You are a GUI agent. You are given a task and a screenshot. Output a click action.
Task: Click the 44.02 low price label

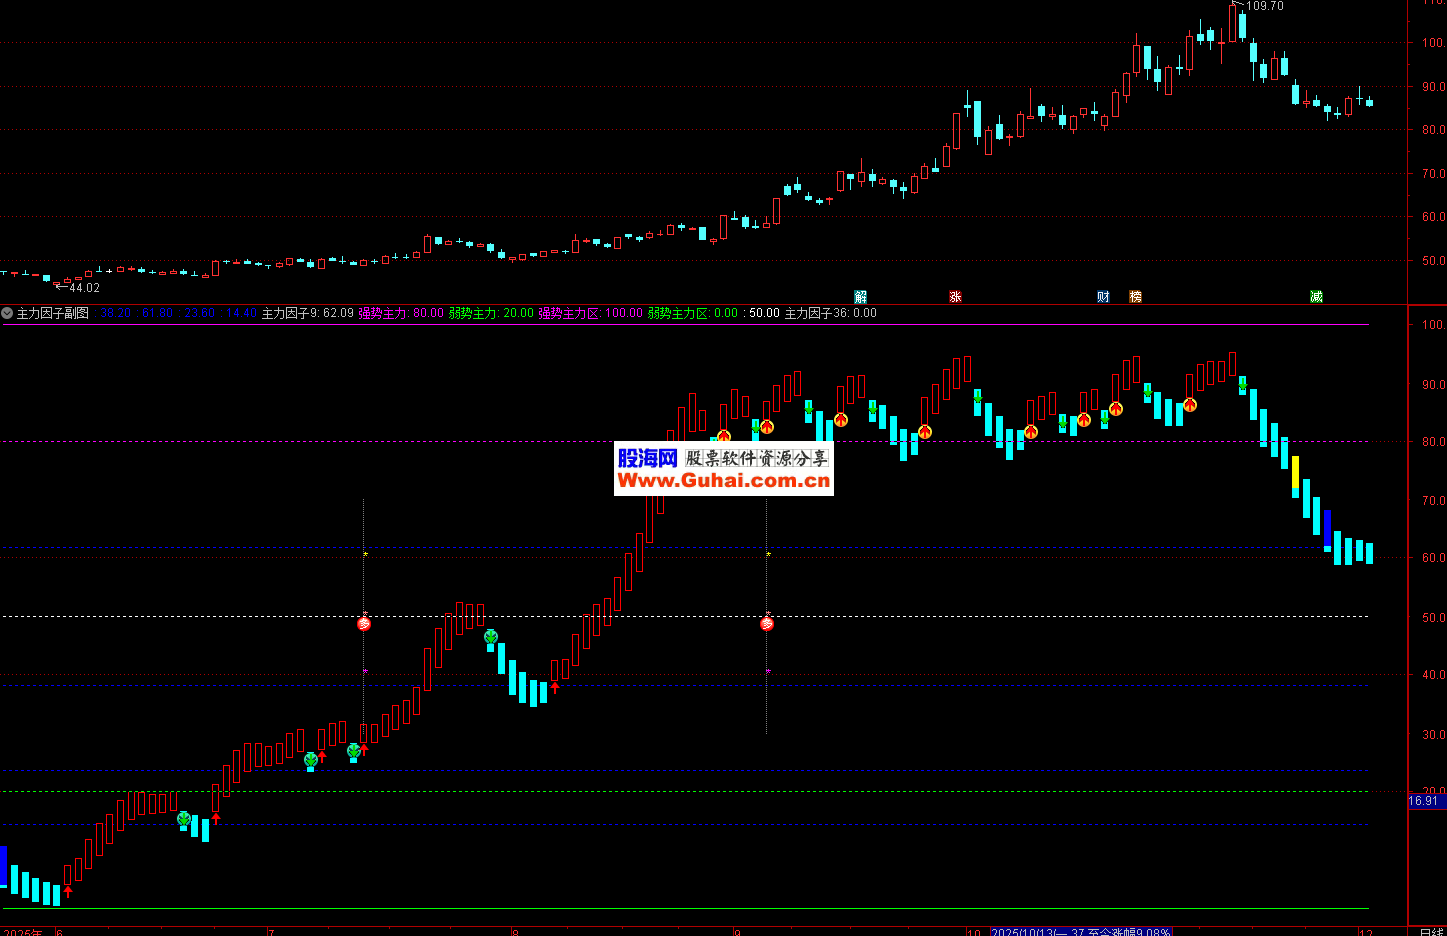tap(84, 288)
